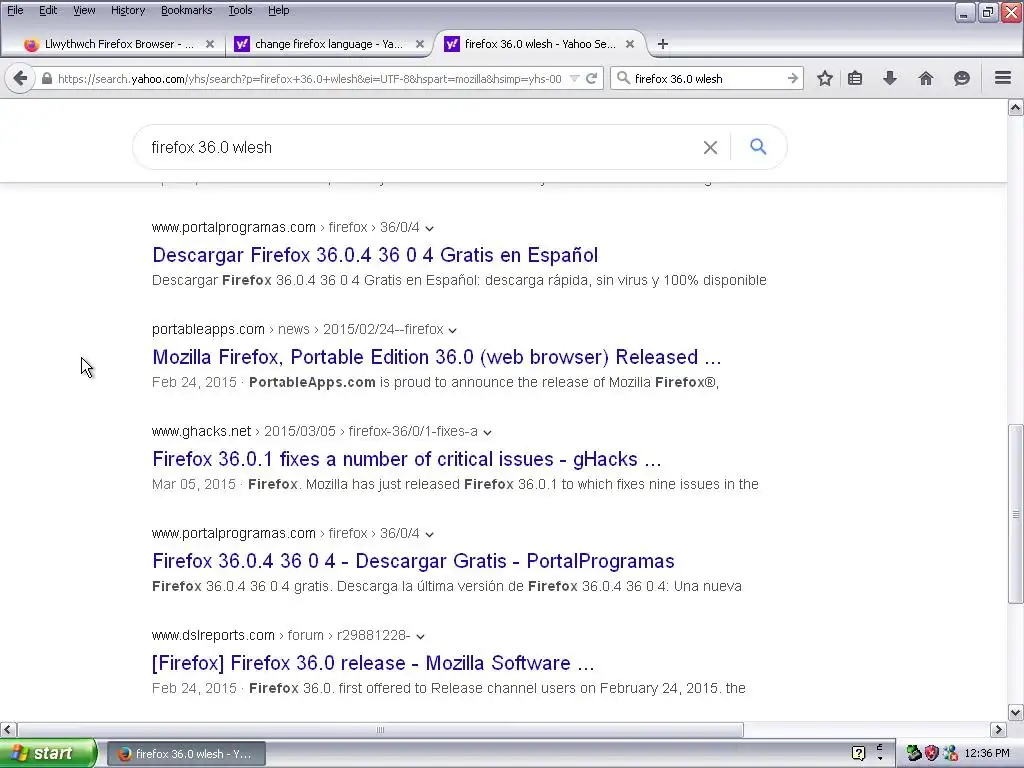
Task: Open the View menu
Action: [x=84, y=10]
